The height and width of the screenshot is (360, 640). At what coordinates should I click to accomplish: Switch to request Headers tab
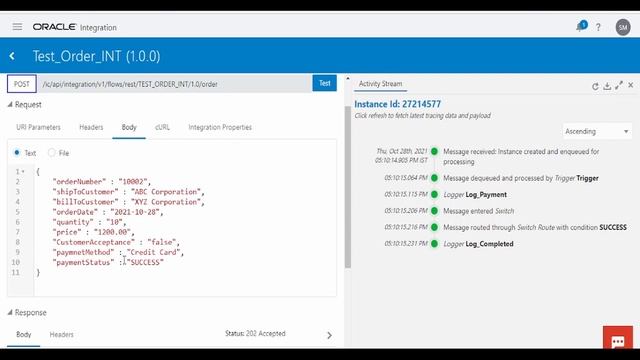coord(91,127)
